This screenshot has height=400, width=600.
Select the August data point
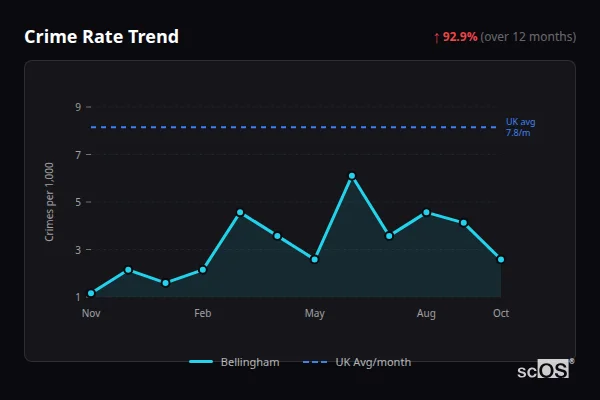[426, 212]
